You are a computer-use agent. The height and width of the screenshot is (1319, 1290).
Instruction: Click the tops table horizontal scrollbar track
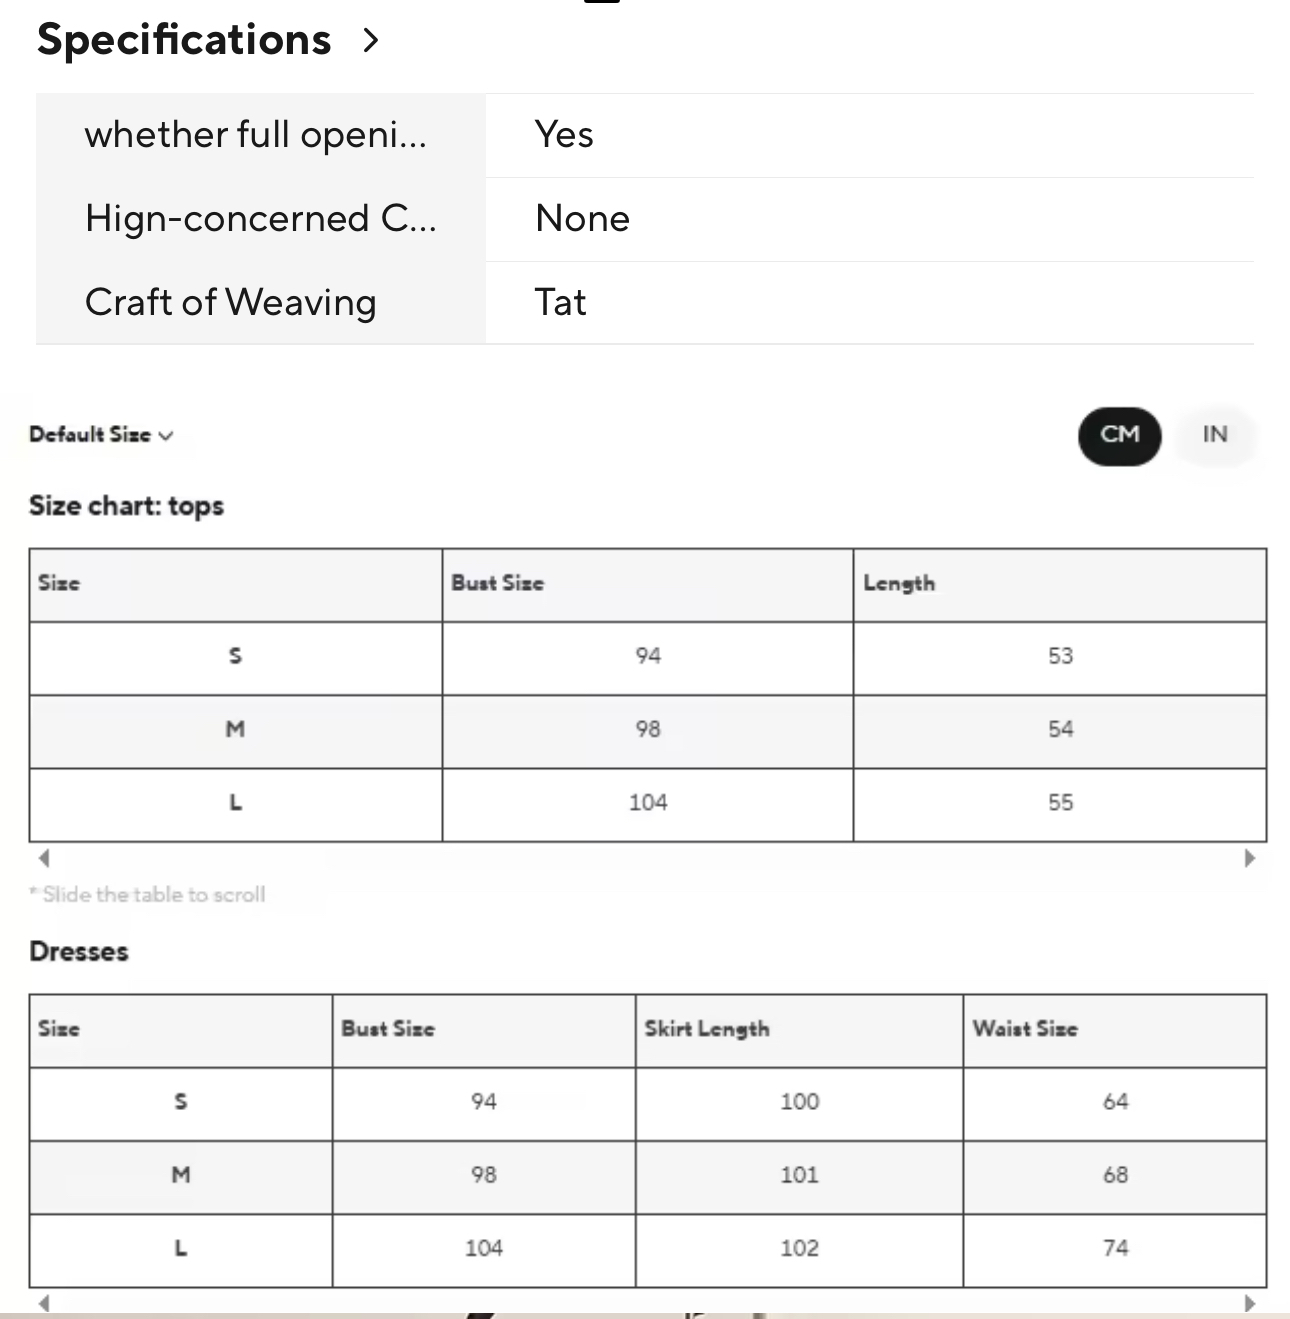tap(646, 858)
